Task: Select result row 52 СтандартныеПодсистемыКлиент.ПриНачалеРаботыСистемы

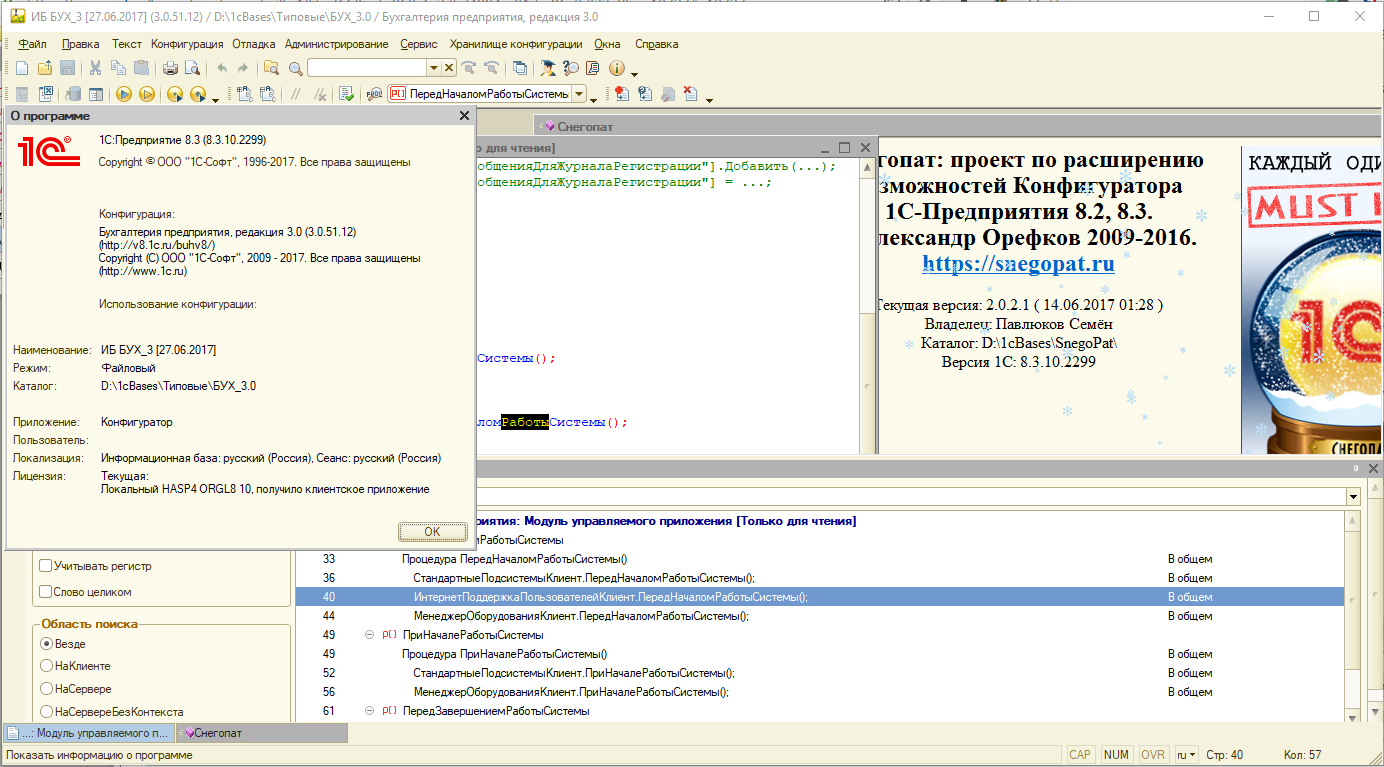Action: pos(820,673)
